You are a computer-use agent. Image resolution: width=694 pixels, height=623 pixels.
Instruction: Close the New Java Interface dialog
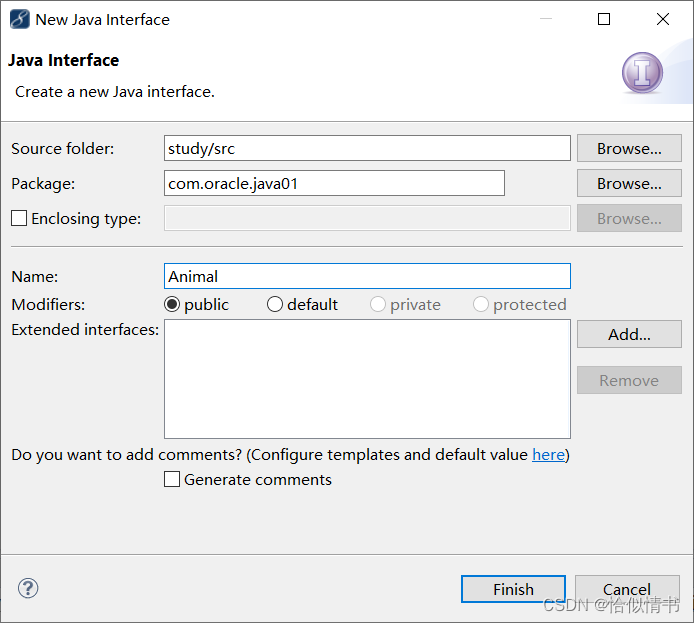663,19
